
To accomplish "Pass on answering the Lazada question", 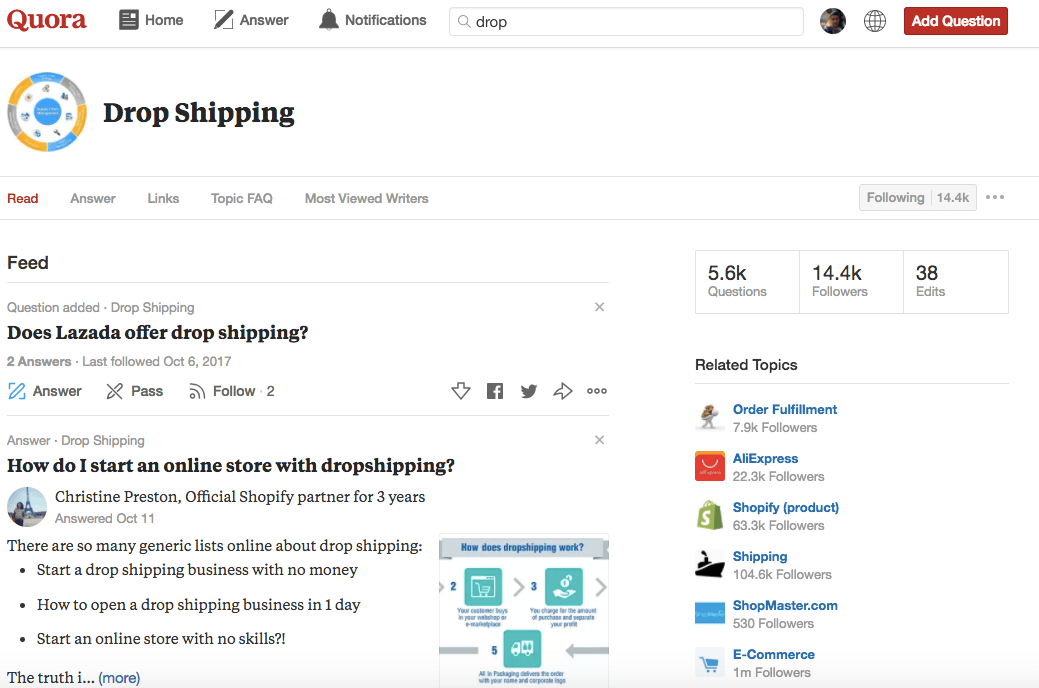I will 134,391.
